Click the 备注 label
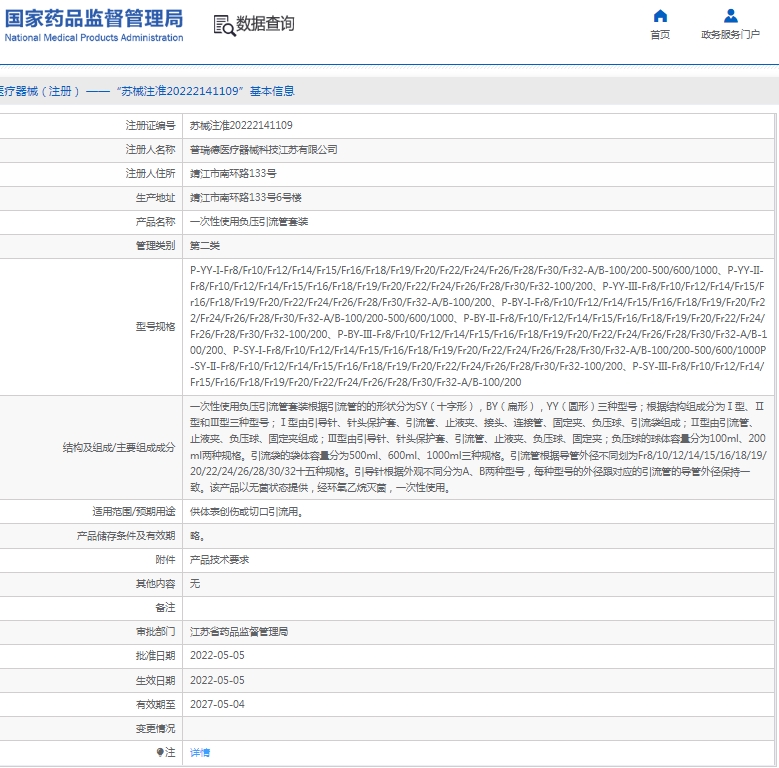The height and width of the screenshot is (768, 779). (165, 608)
